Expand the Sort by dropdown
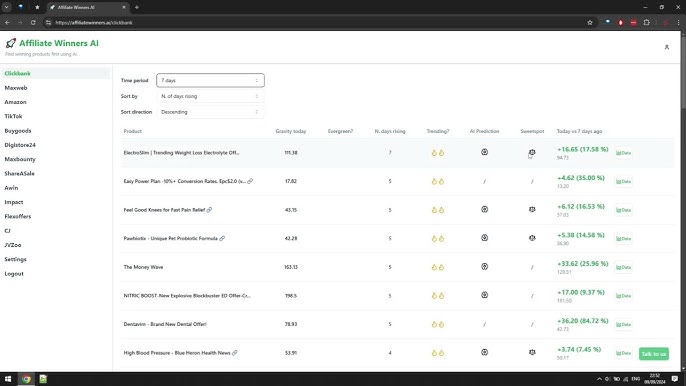 210,96
